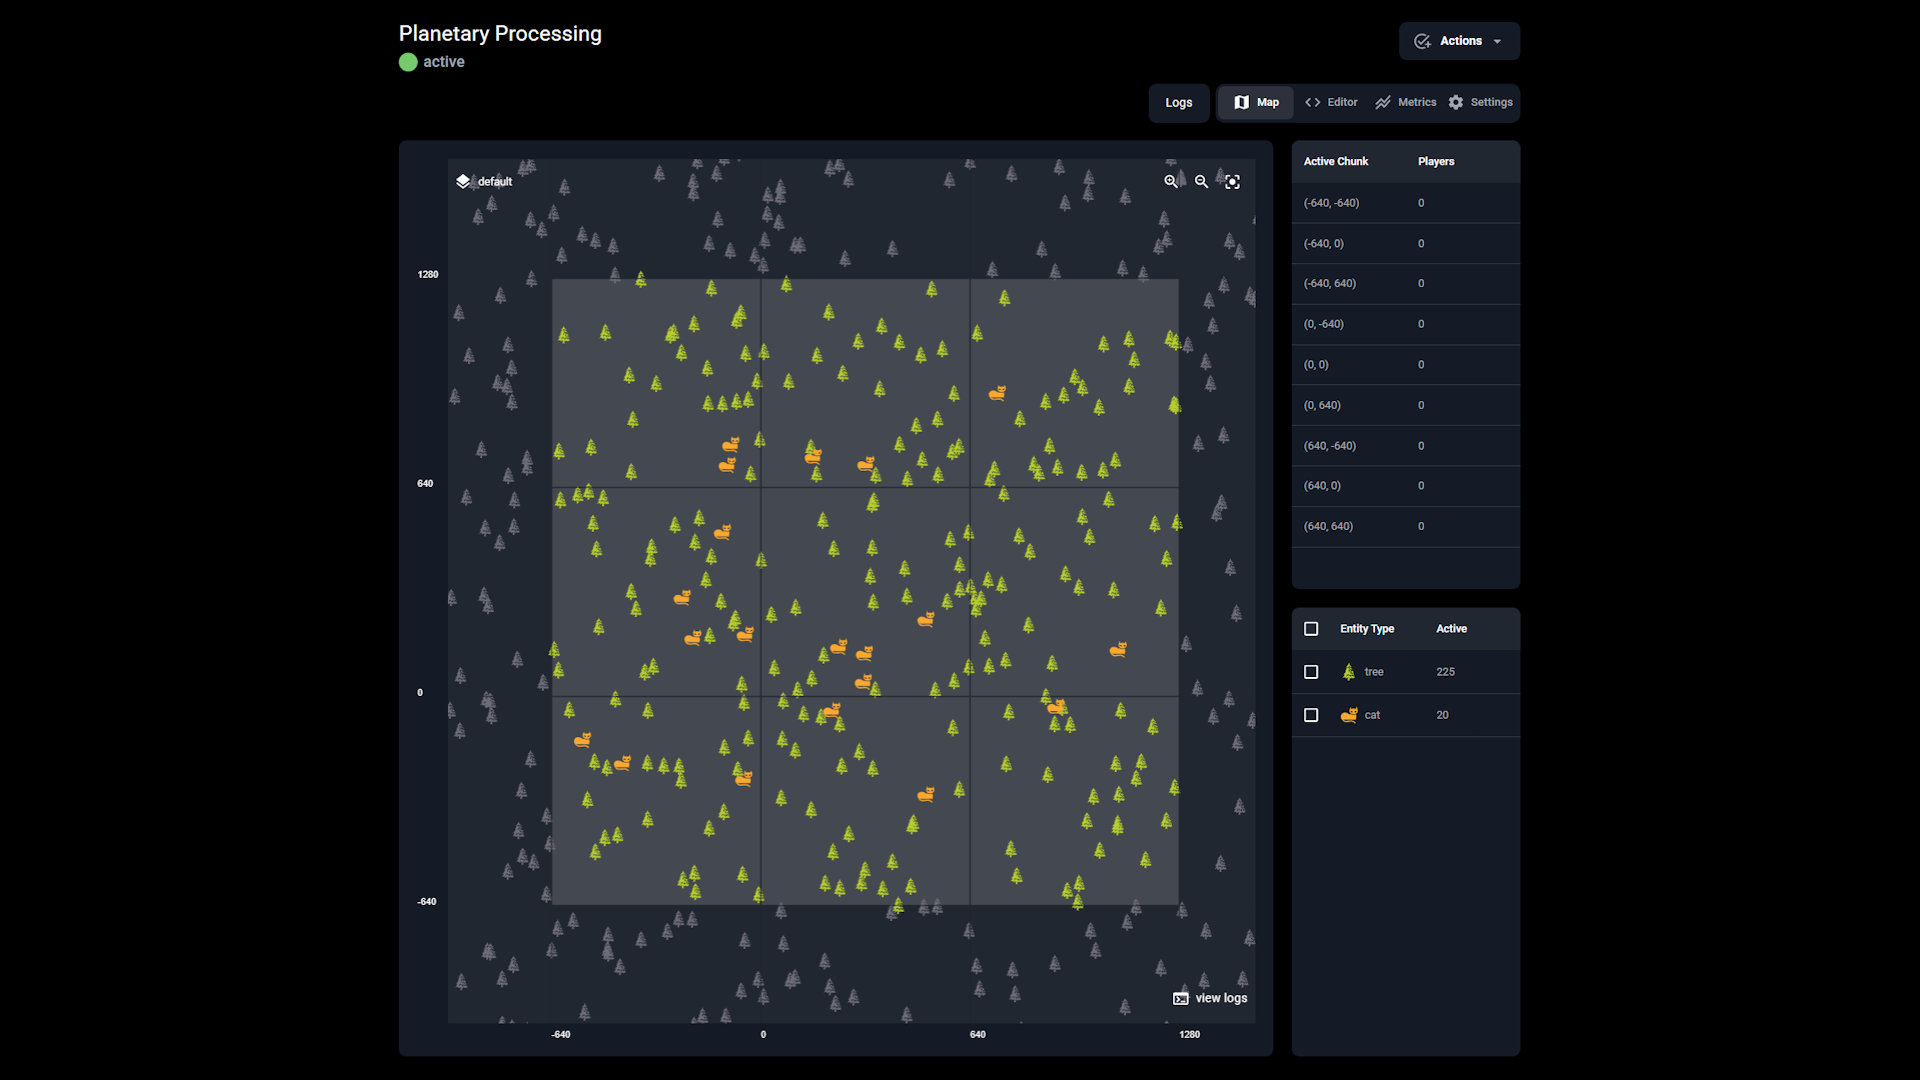Switch to the Metrics tab
This screenshot has width=1920, height=1080.
point(1405,102)
